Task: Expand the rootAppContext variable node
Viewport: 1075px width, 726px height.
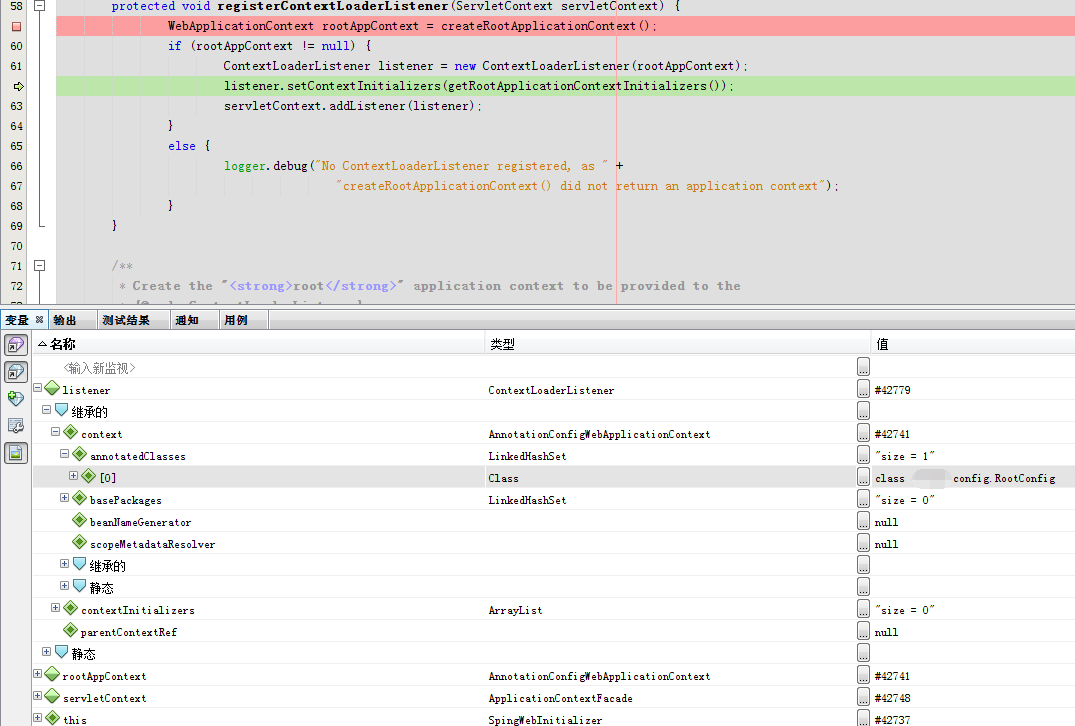Action: (38, 673)
